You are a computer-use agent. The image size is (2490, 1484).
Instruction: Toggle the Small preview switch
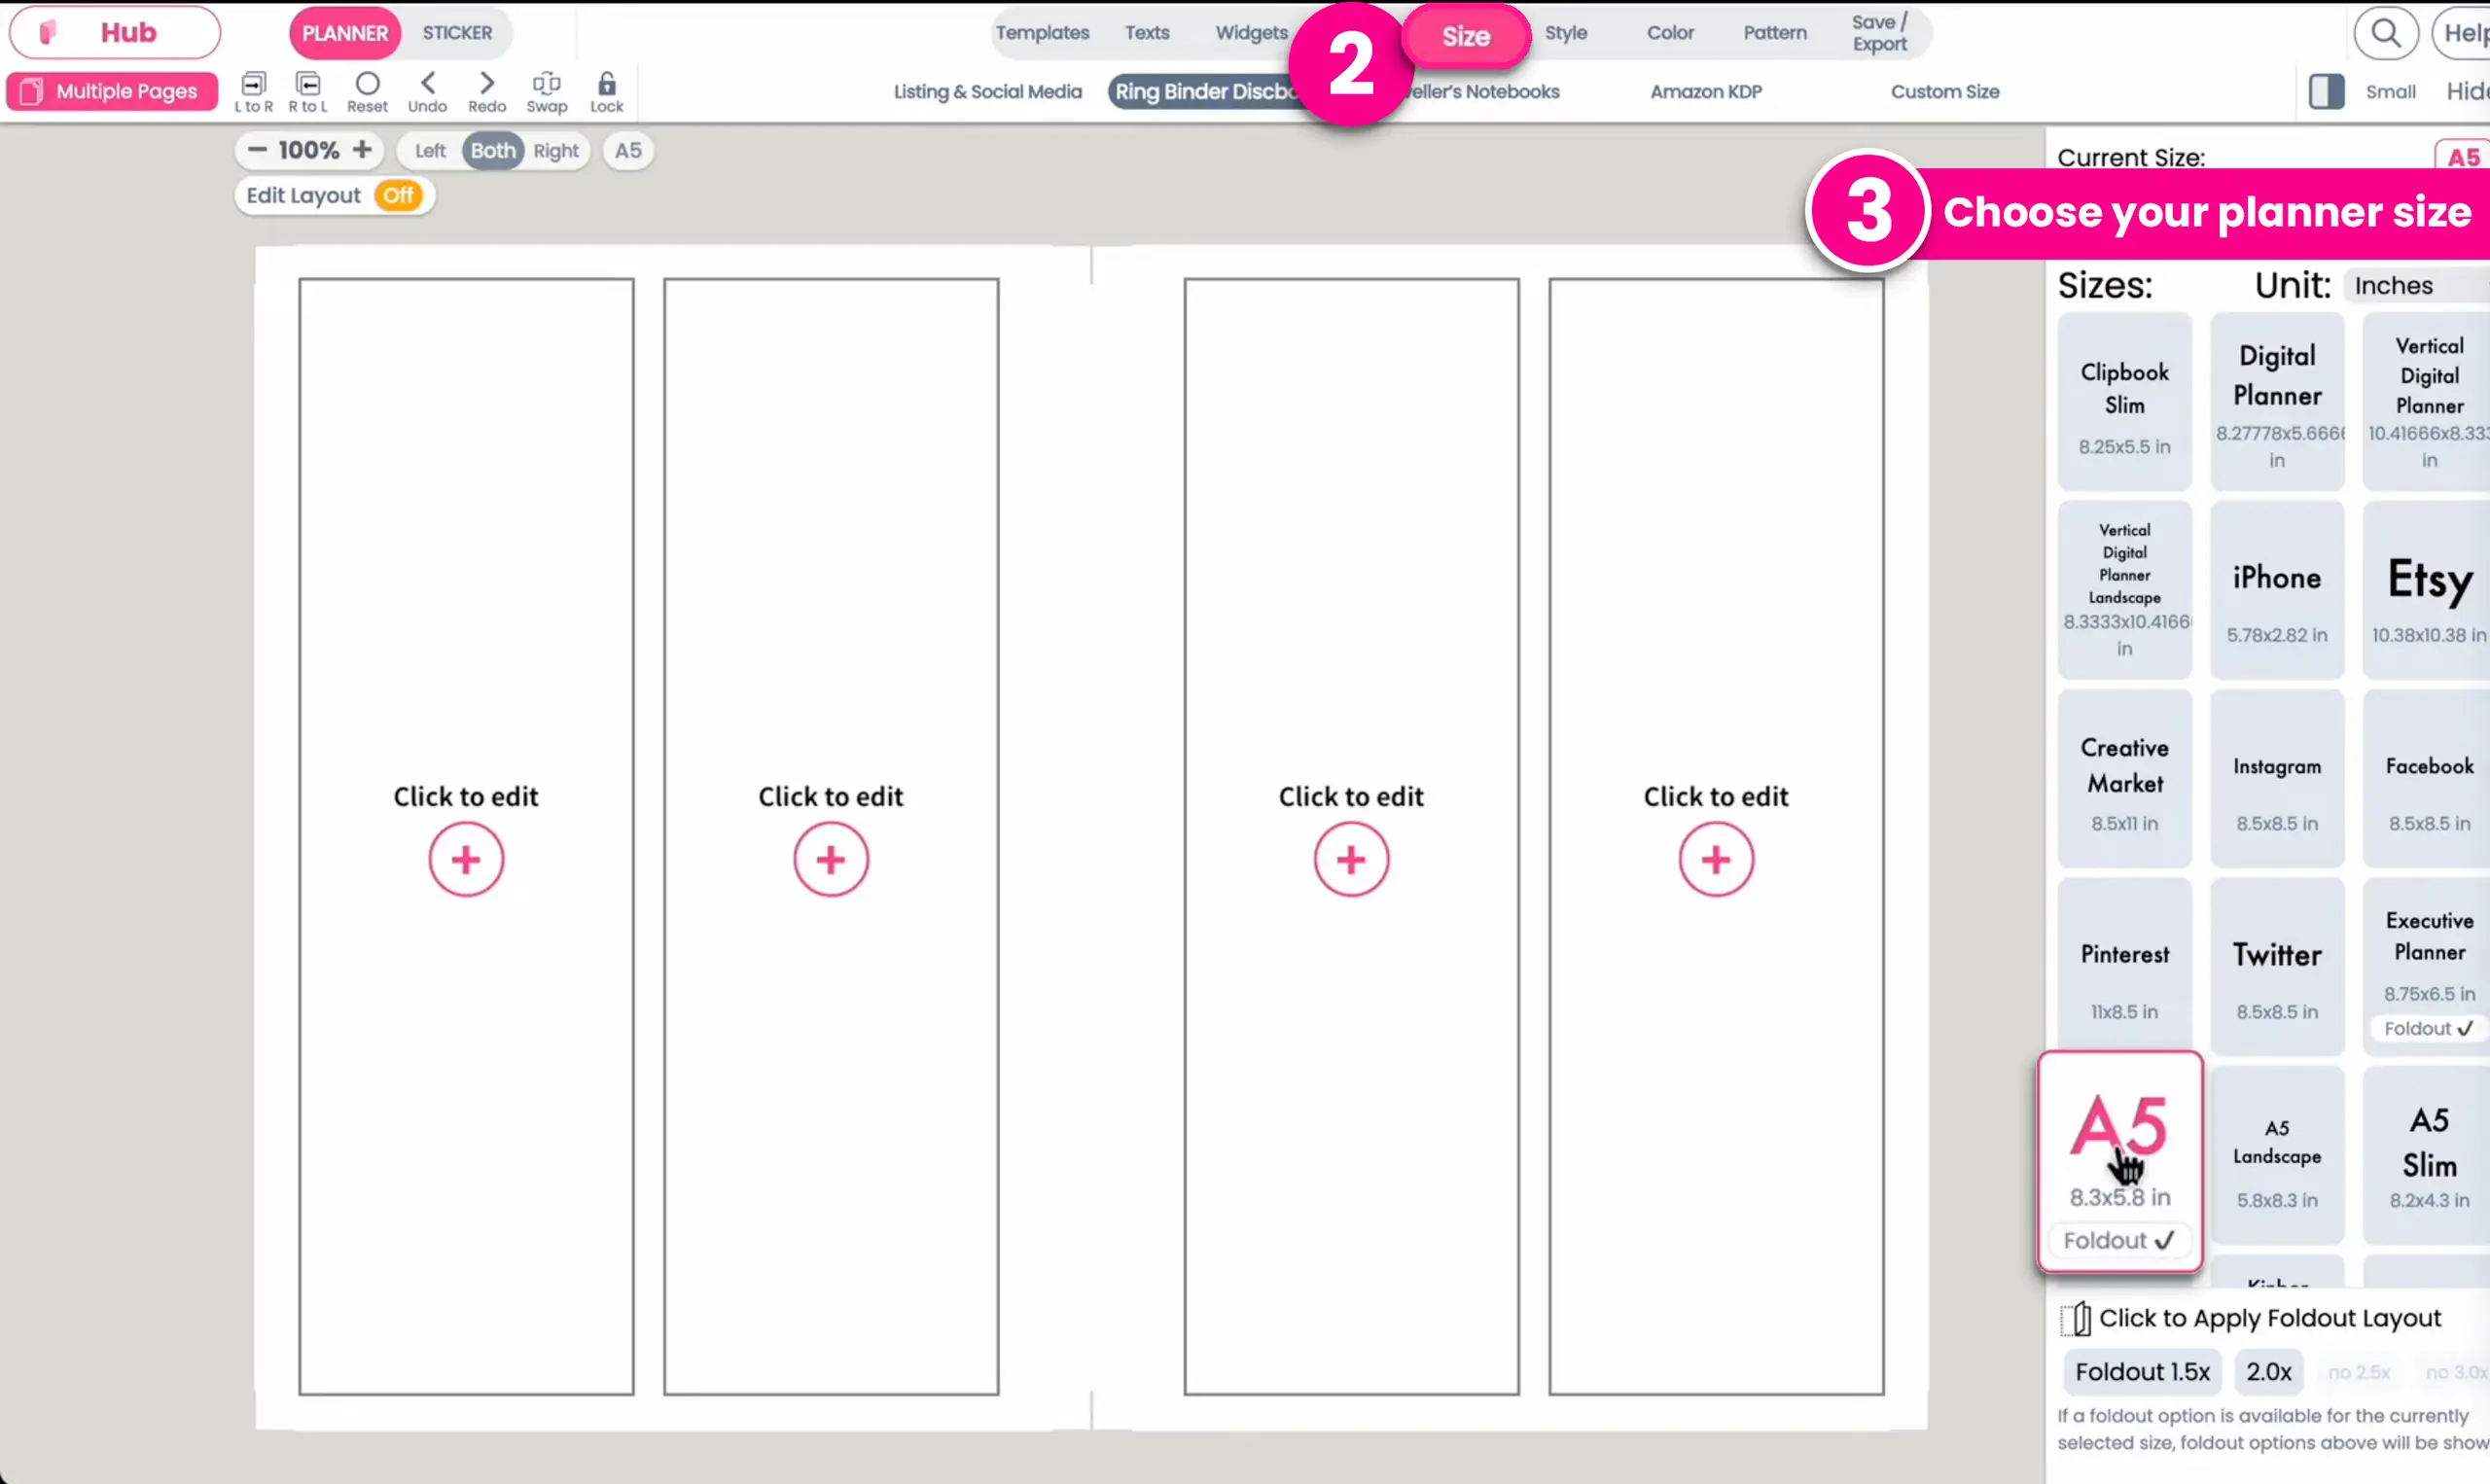click(x=2326, y=91)
